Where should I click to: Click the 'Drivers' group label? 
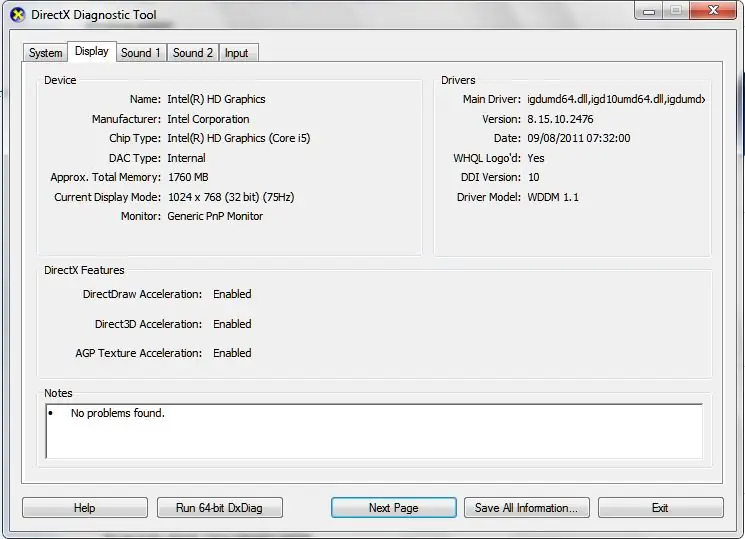458,80
